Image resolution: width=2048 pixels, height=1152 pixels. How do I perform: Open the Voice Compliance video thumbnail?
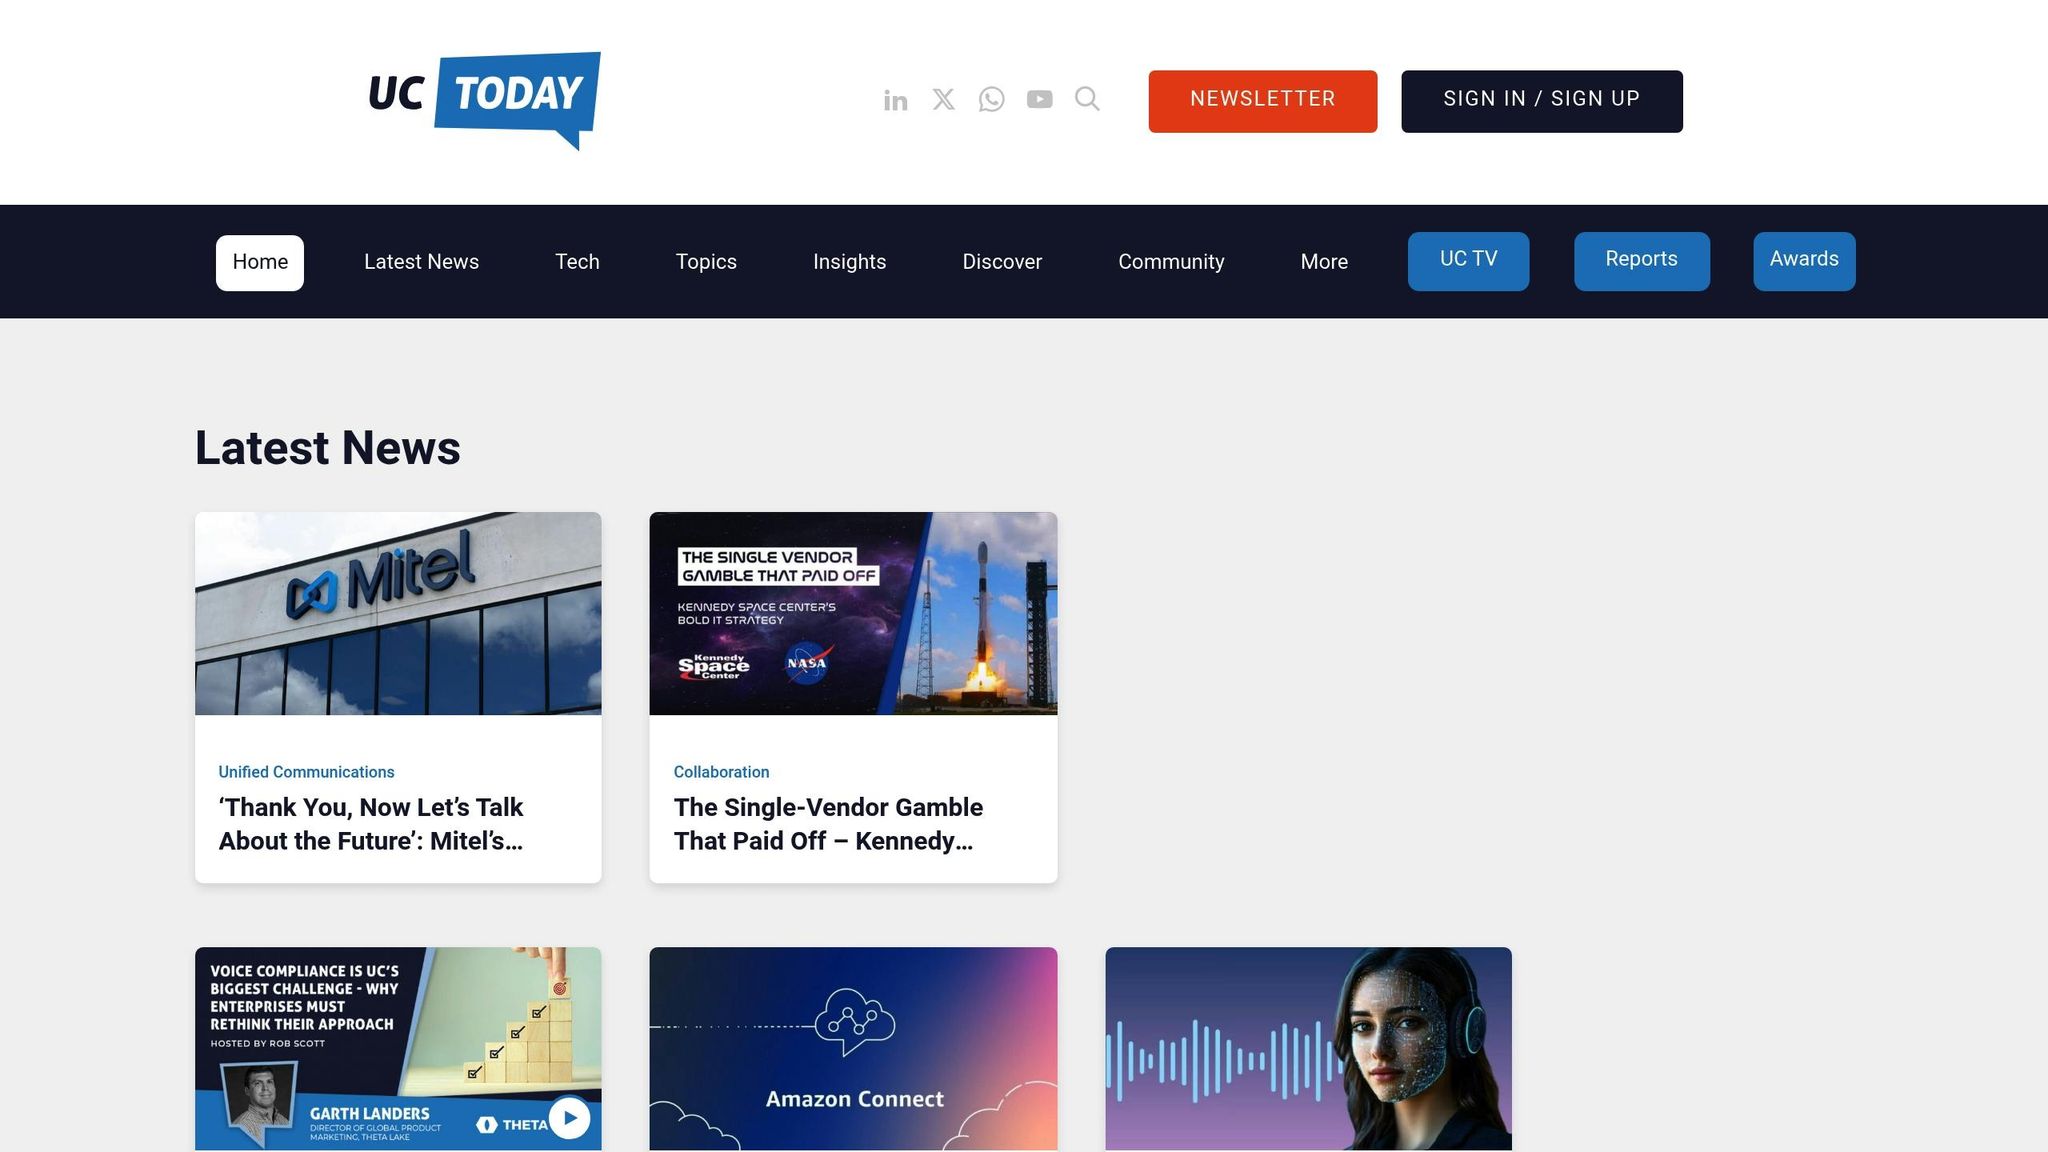tap(398, 1049)
